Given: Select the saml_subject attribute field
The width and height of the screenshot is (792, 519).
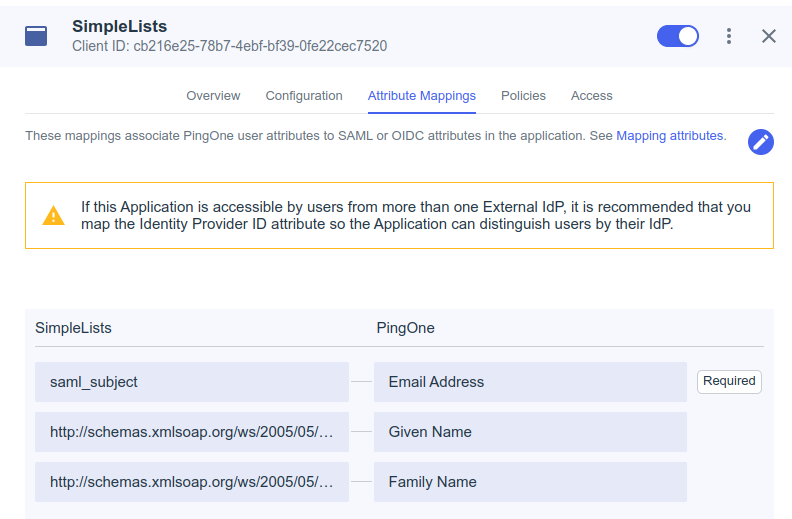Looking at the screenshot, I should click(192, 382).
